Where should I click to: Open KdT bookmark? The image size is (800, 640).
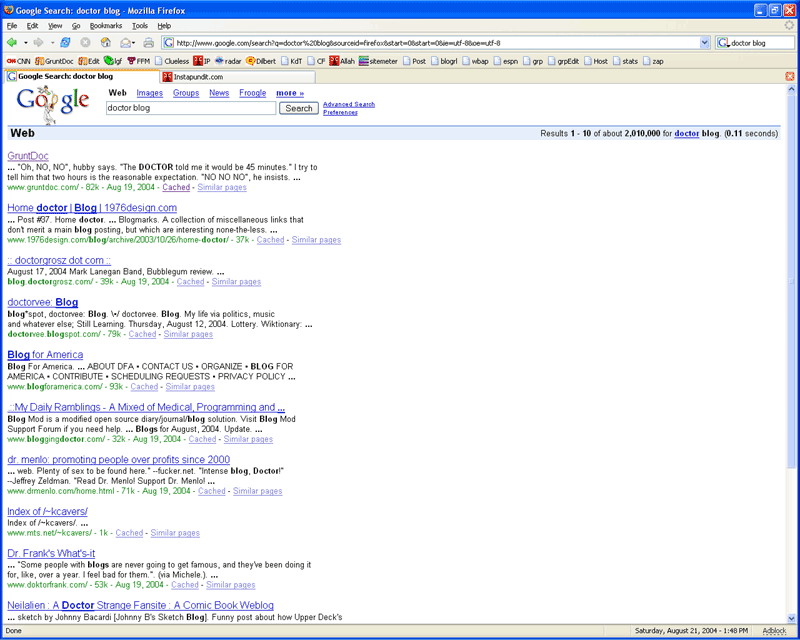(292, 61)
